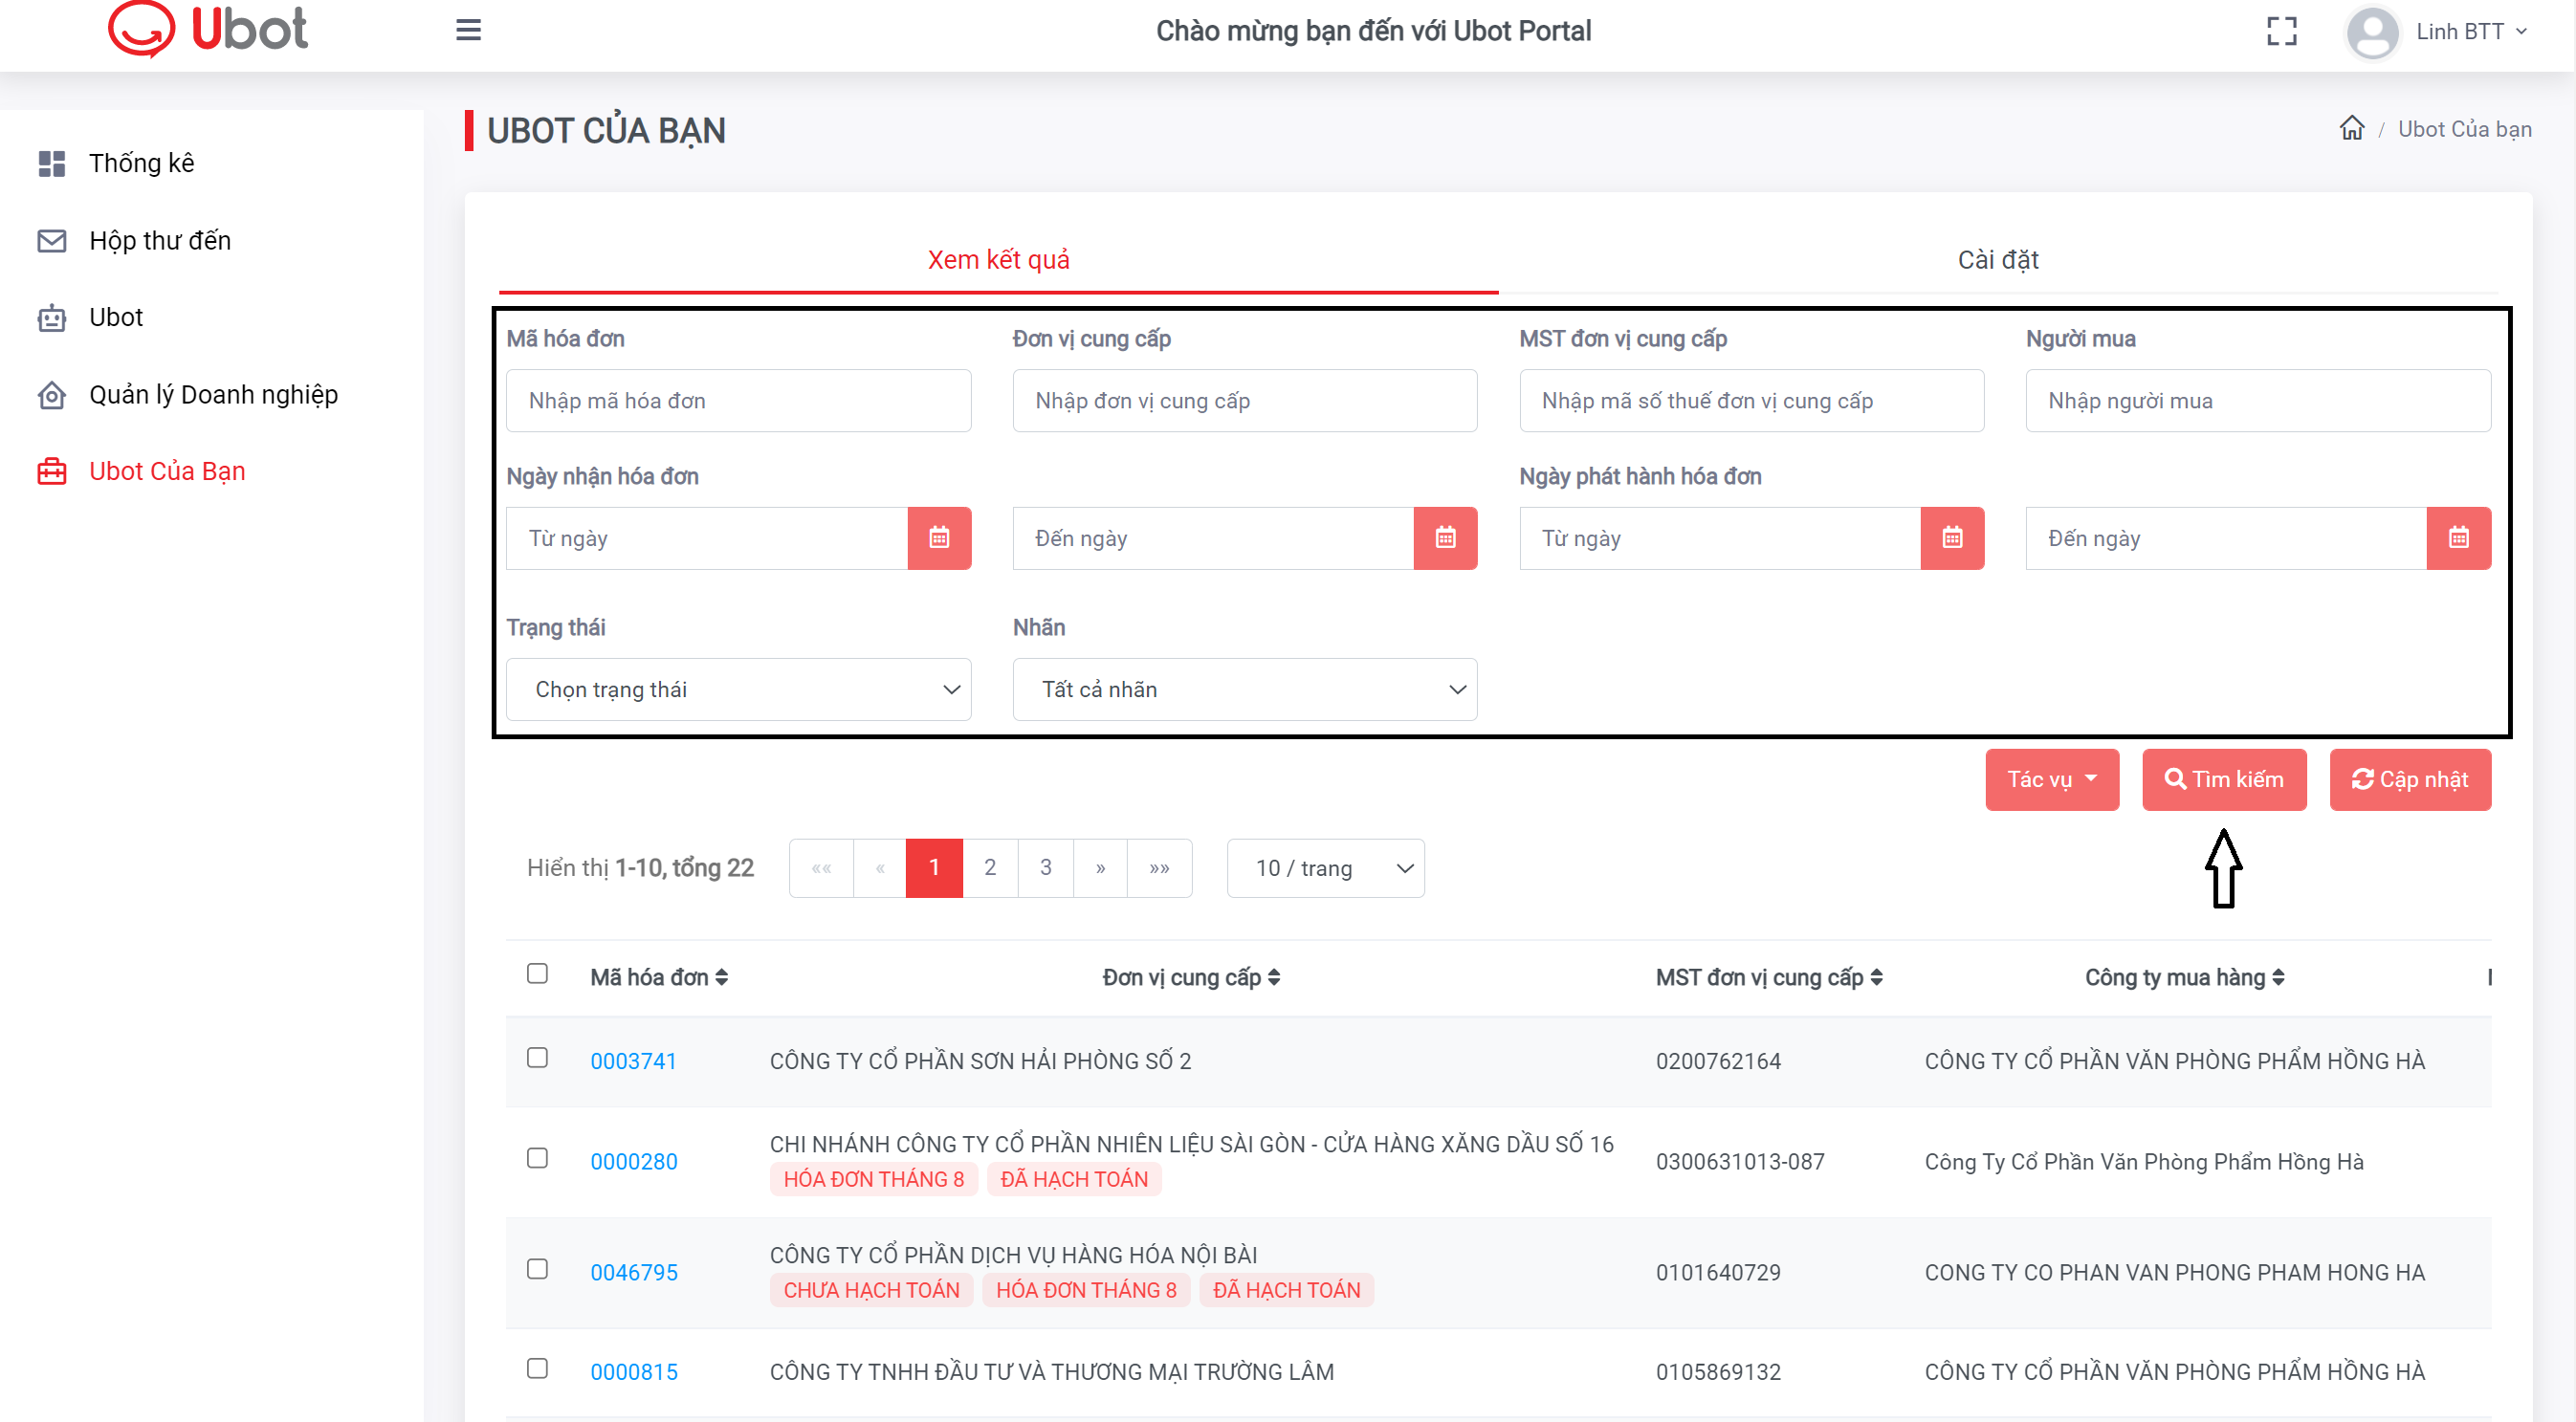Viewport: 2576px width, 1422px height.
Task: Open invoice link 0000280
Action: click(x=633, y=1161)
